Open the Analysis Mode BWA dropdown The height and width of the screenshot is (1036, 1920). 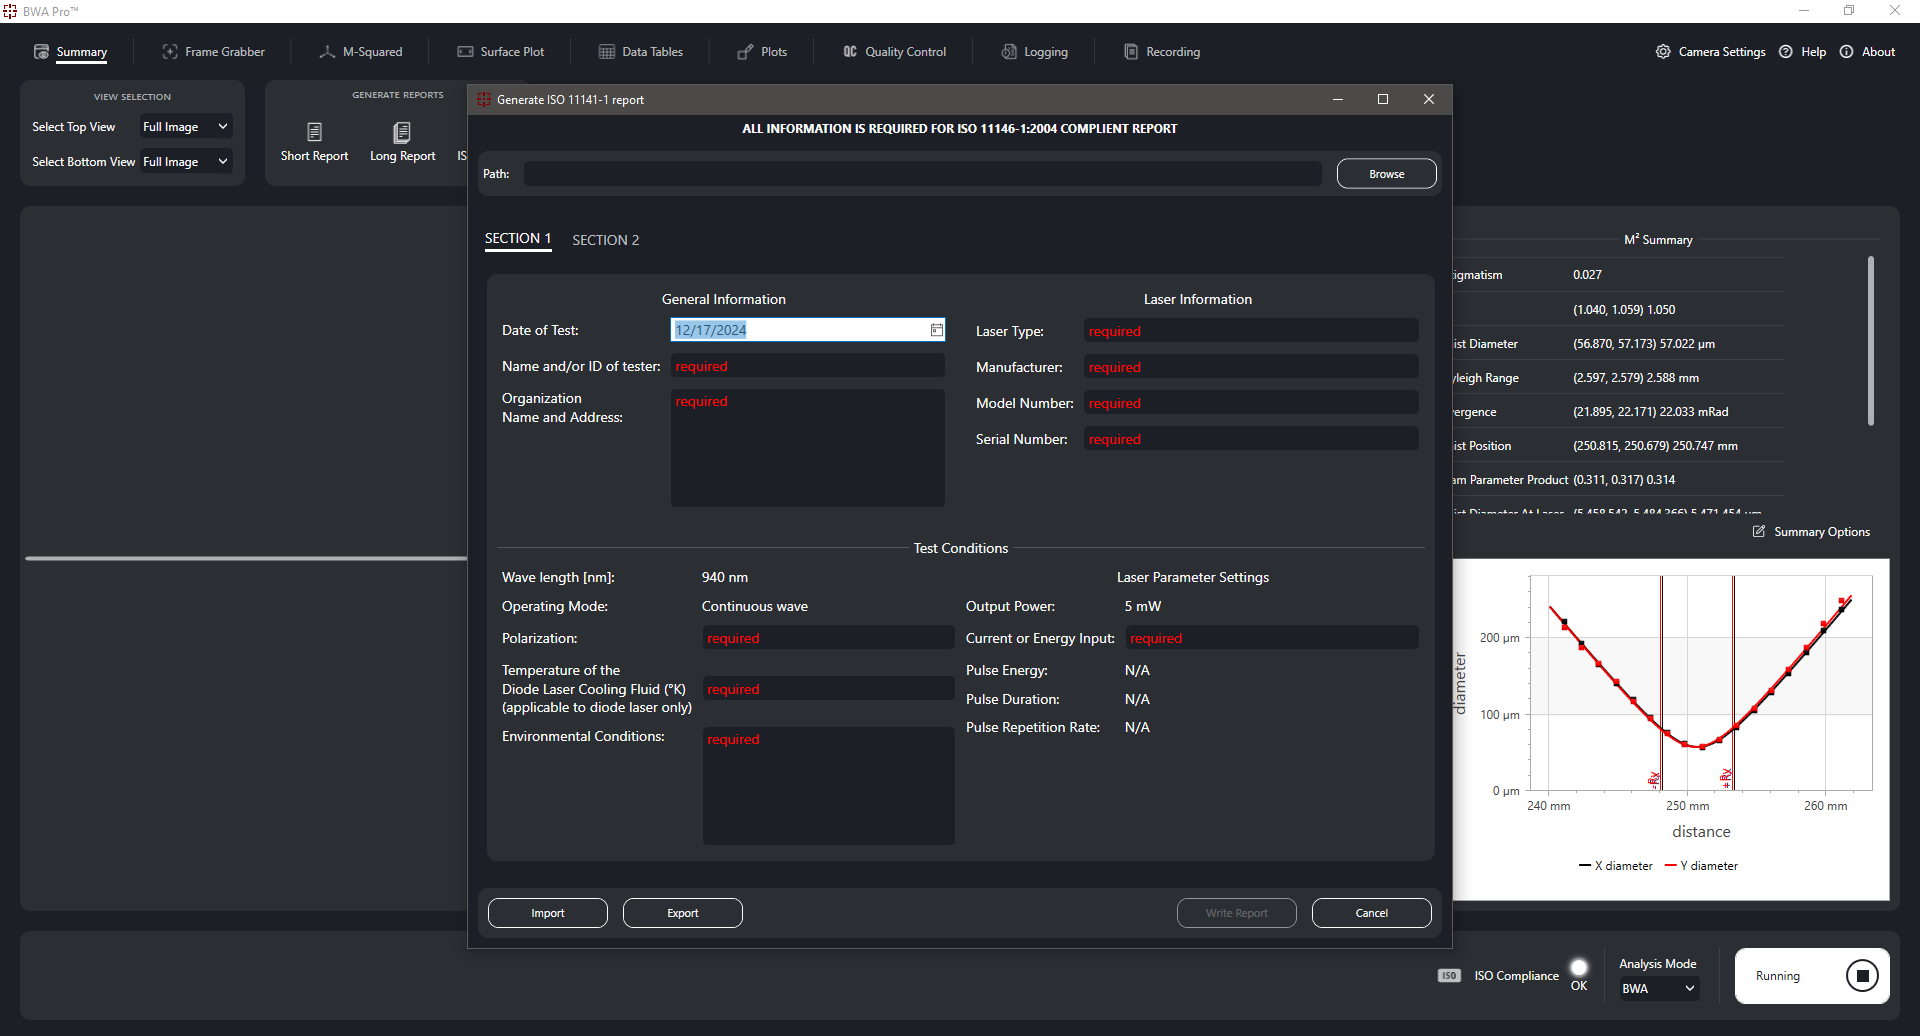[1658, 989]
